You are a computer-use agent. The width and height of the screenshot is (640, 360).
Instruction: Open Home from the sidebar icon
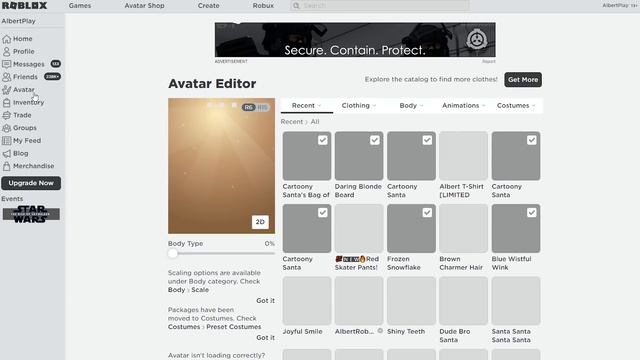click(x=7, y=39)
